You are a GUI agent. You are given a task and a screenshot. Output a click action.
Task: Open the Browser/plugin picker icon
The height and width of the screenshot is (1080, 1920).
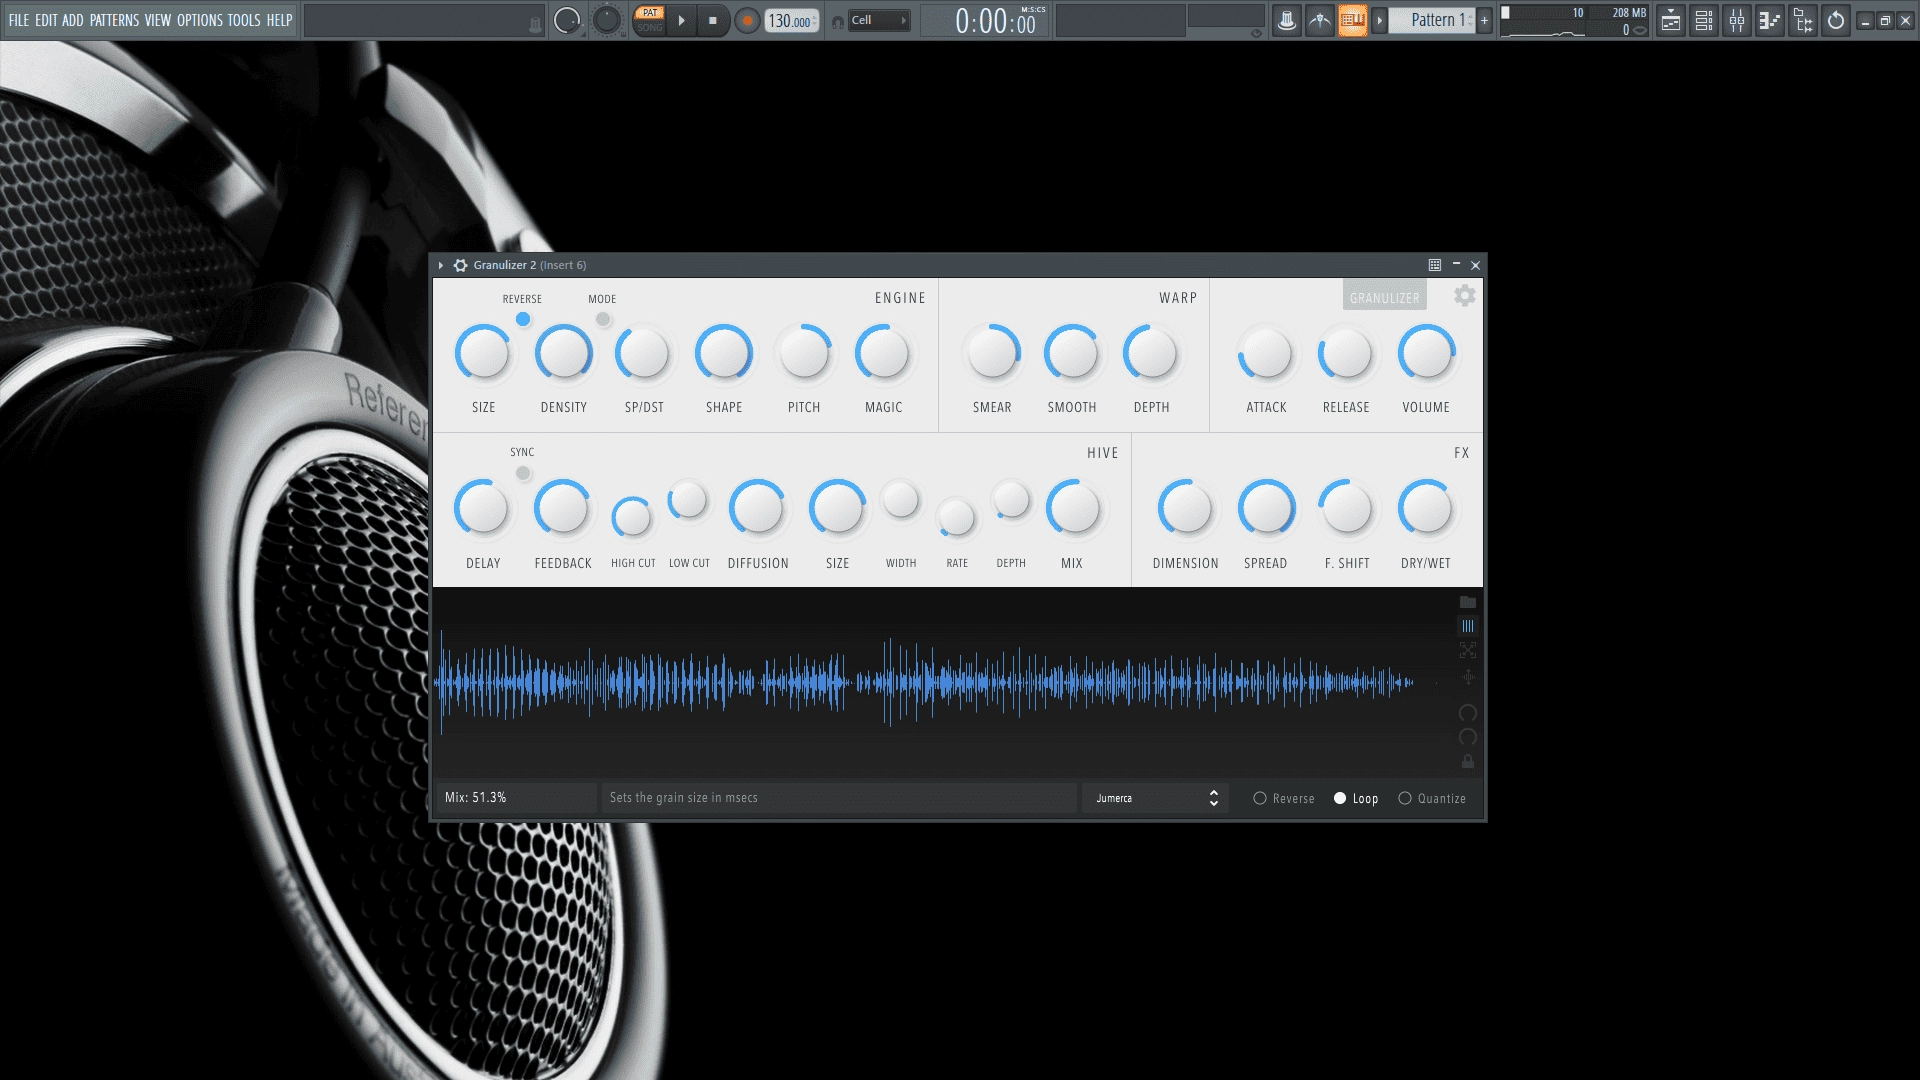1803,20
